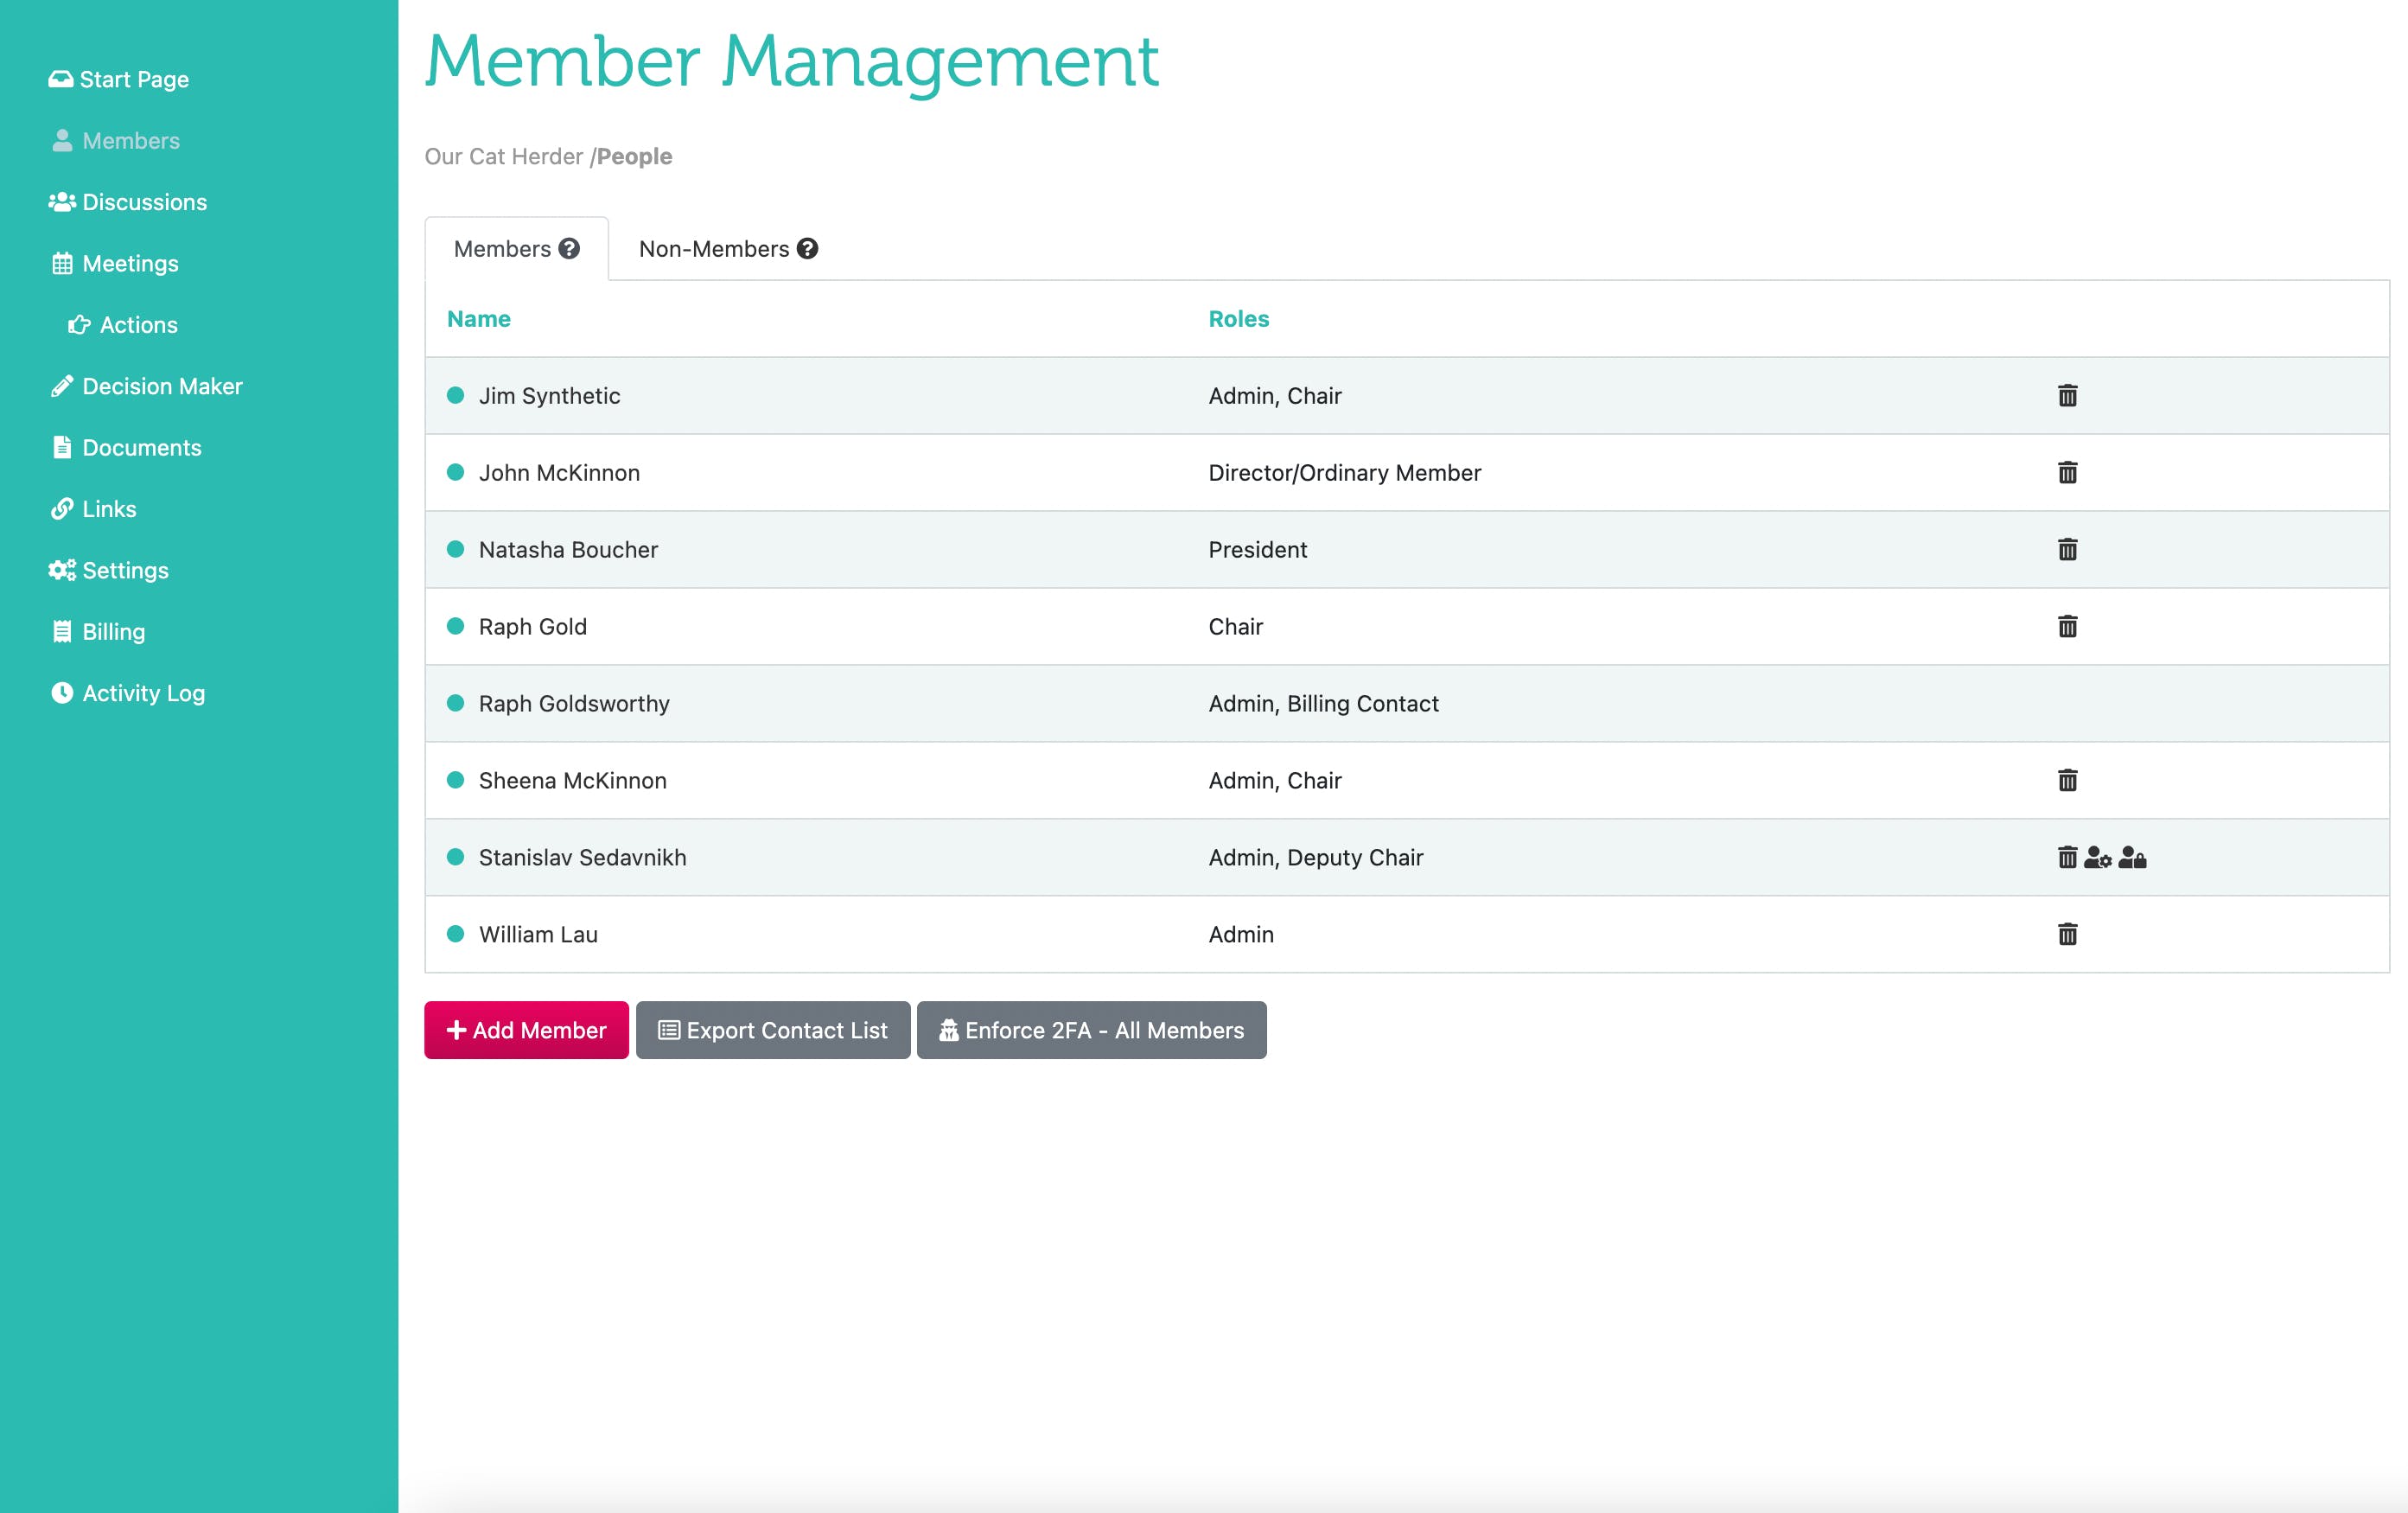Click trash icon for John McKinnon
The width and height of the screenshot is (2408, 1513).
(x=2067, y=473)
